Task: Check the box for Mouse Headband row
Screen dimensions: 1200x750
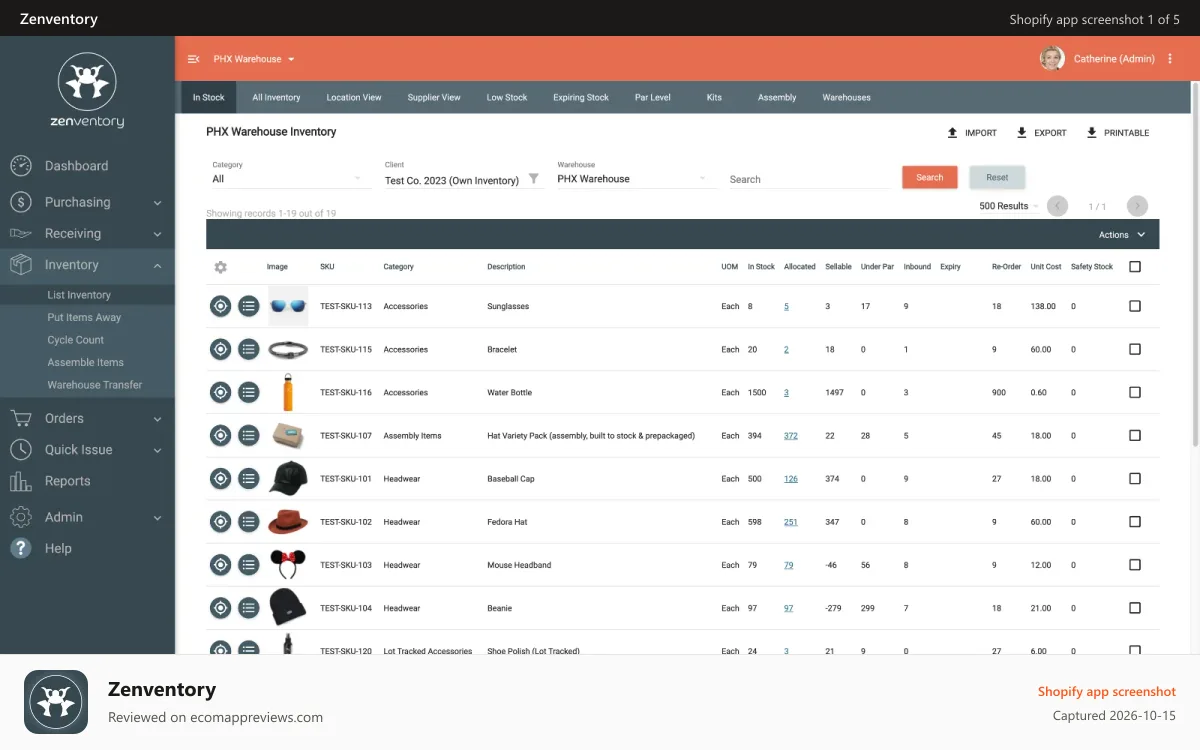Action: 1134,564
